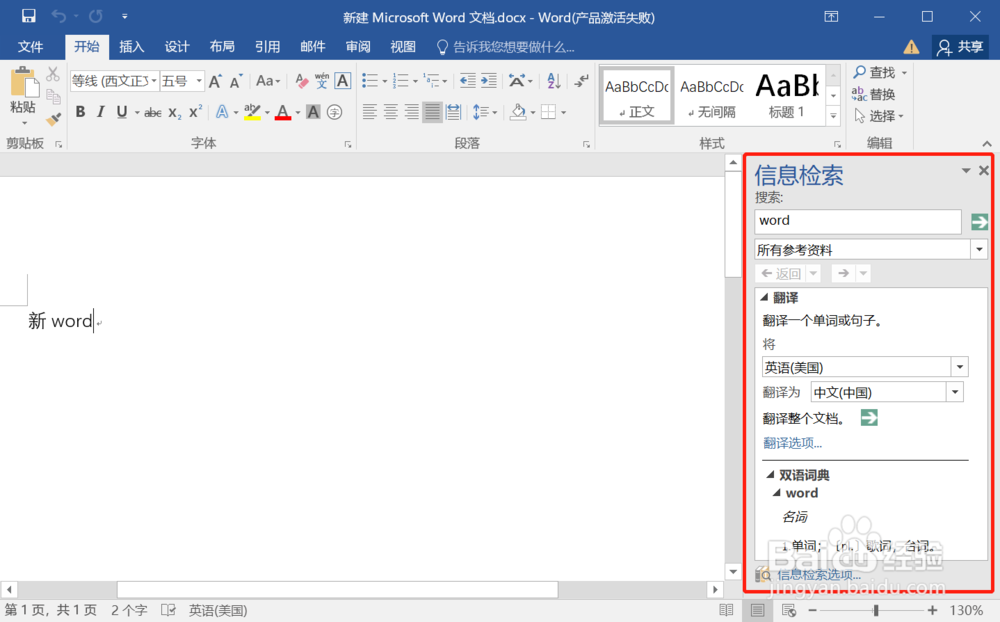Open the font name dropdown
Viewport: 1000px width, 622px height.
click(154, 81)
